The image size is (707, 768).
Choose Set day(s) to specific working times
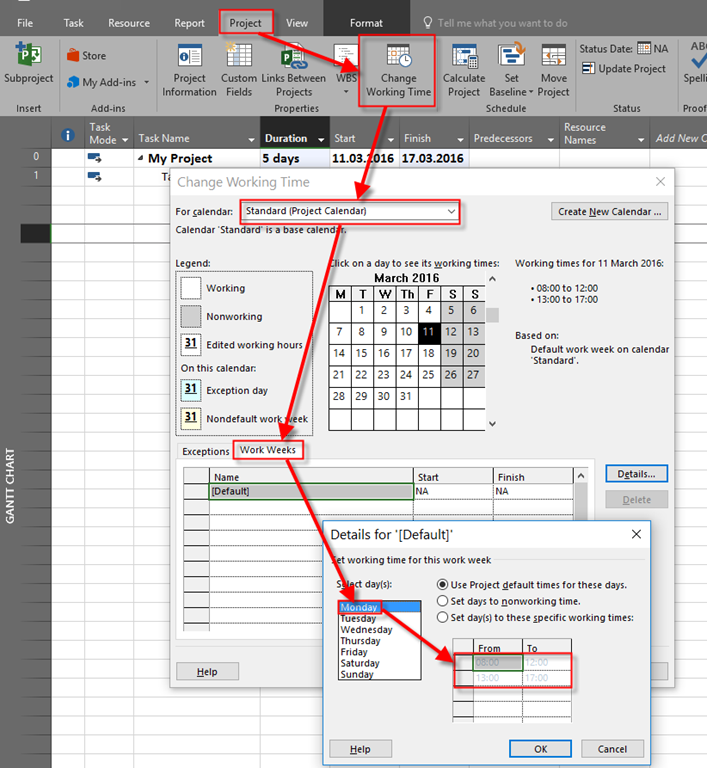[444, 617]
